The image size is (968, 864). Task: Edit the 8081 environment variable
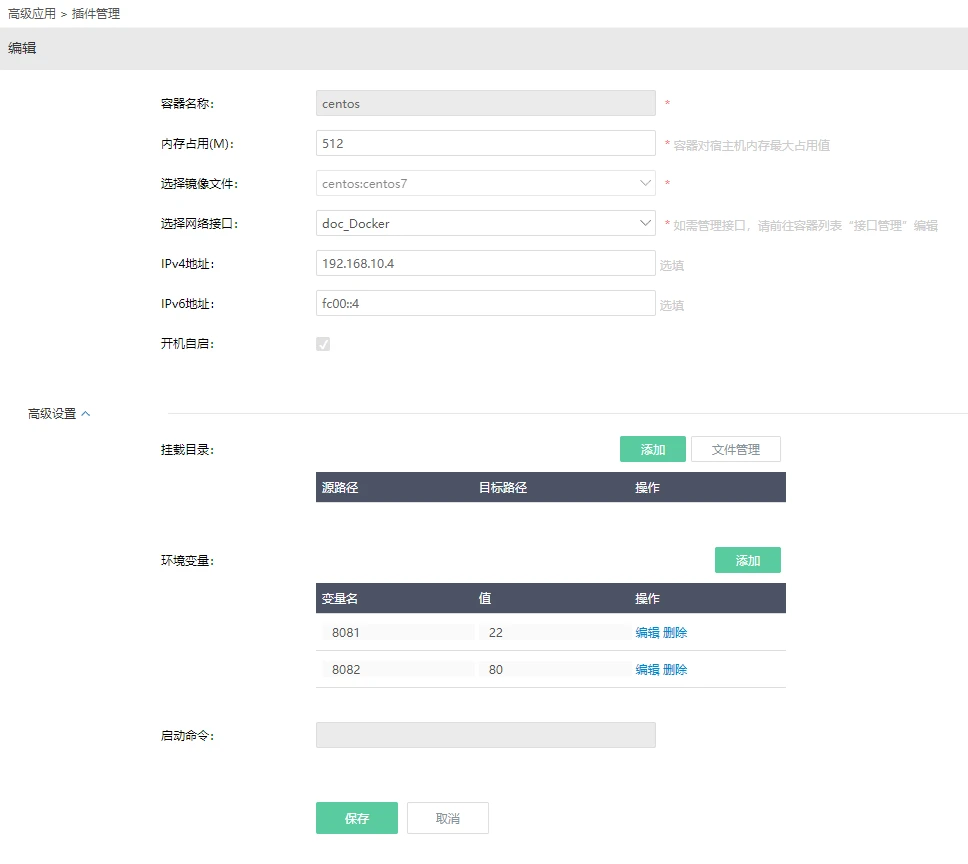647,633
